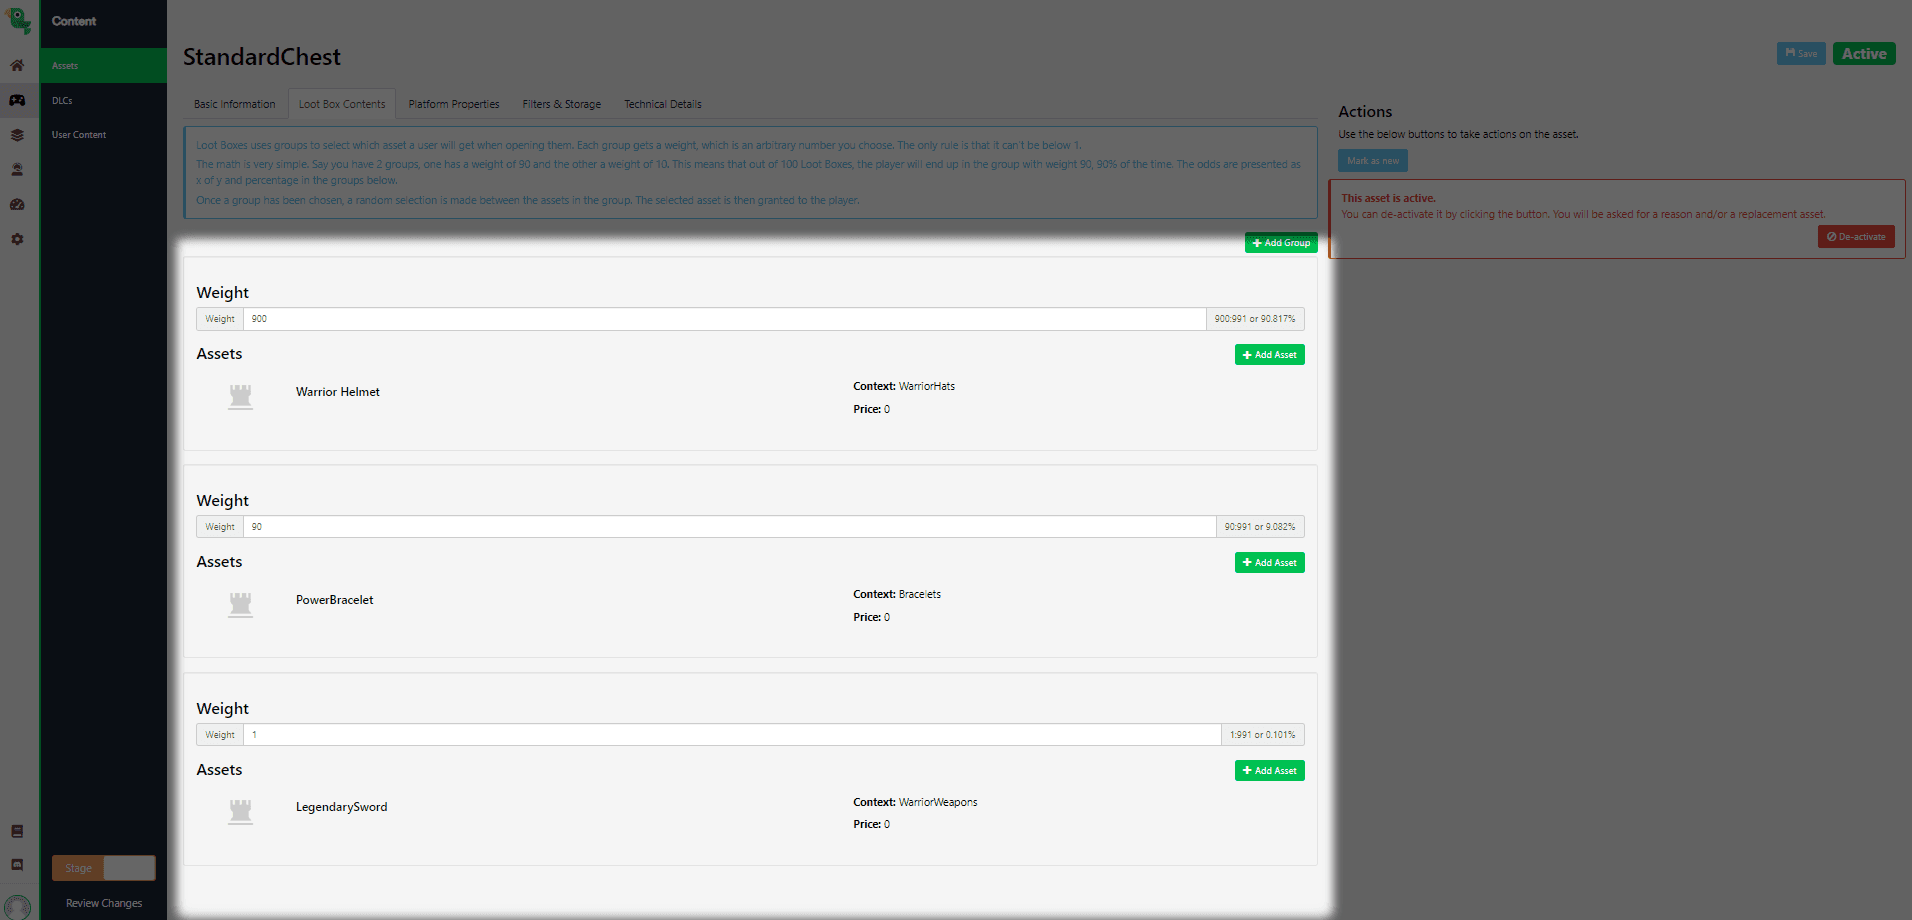Open User Content in the Content menu
The height and width of the screenshot is (920, 1912).
(x=104, y=135)
